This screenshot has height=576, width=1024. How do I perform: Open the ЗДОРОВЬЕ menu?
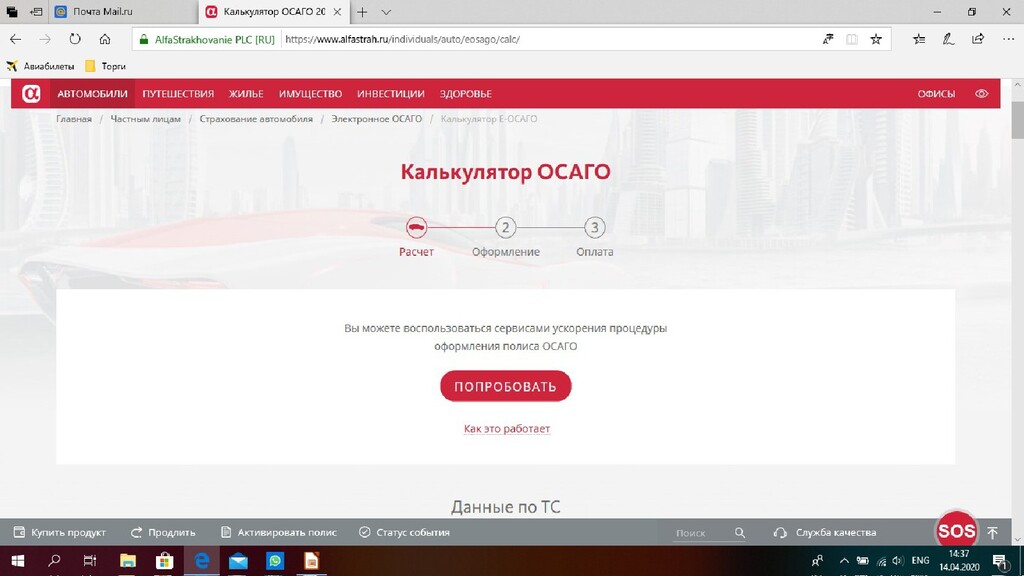pos(466,93)
